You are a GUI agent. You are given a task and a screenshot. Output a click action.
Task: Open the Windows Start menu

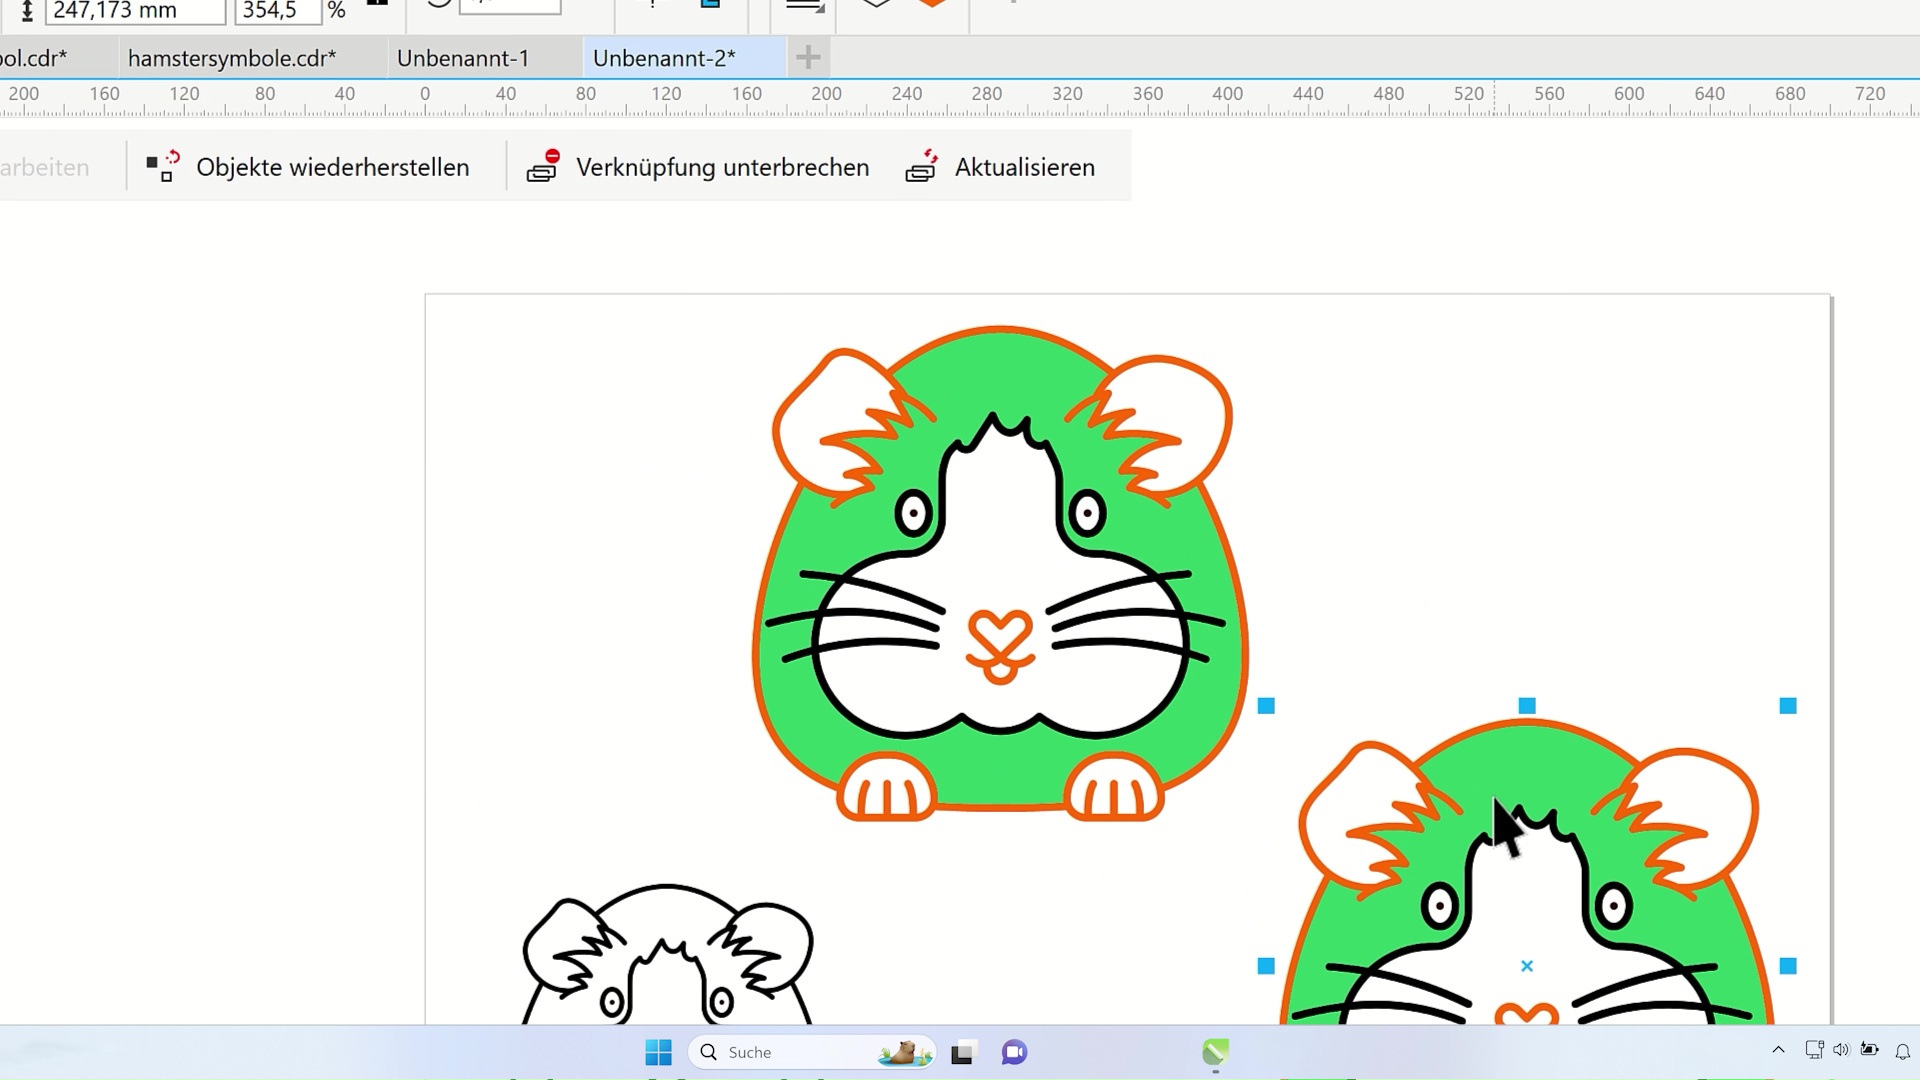click(658, 1052)
